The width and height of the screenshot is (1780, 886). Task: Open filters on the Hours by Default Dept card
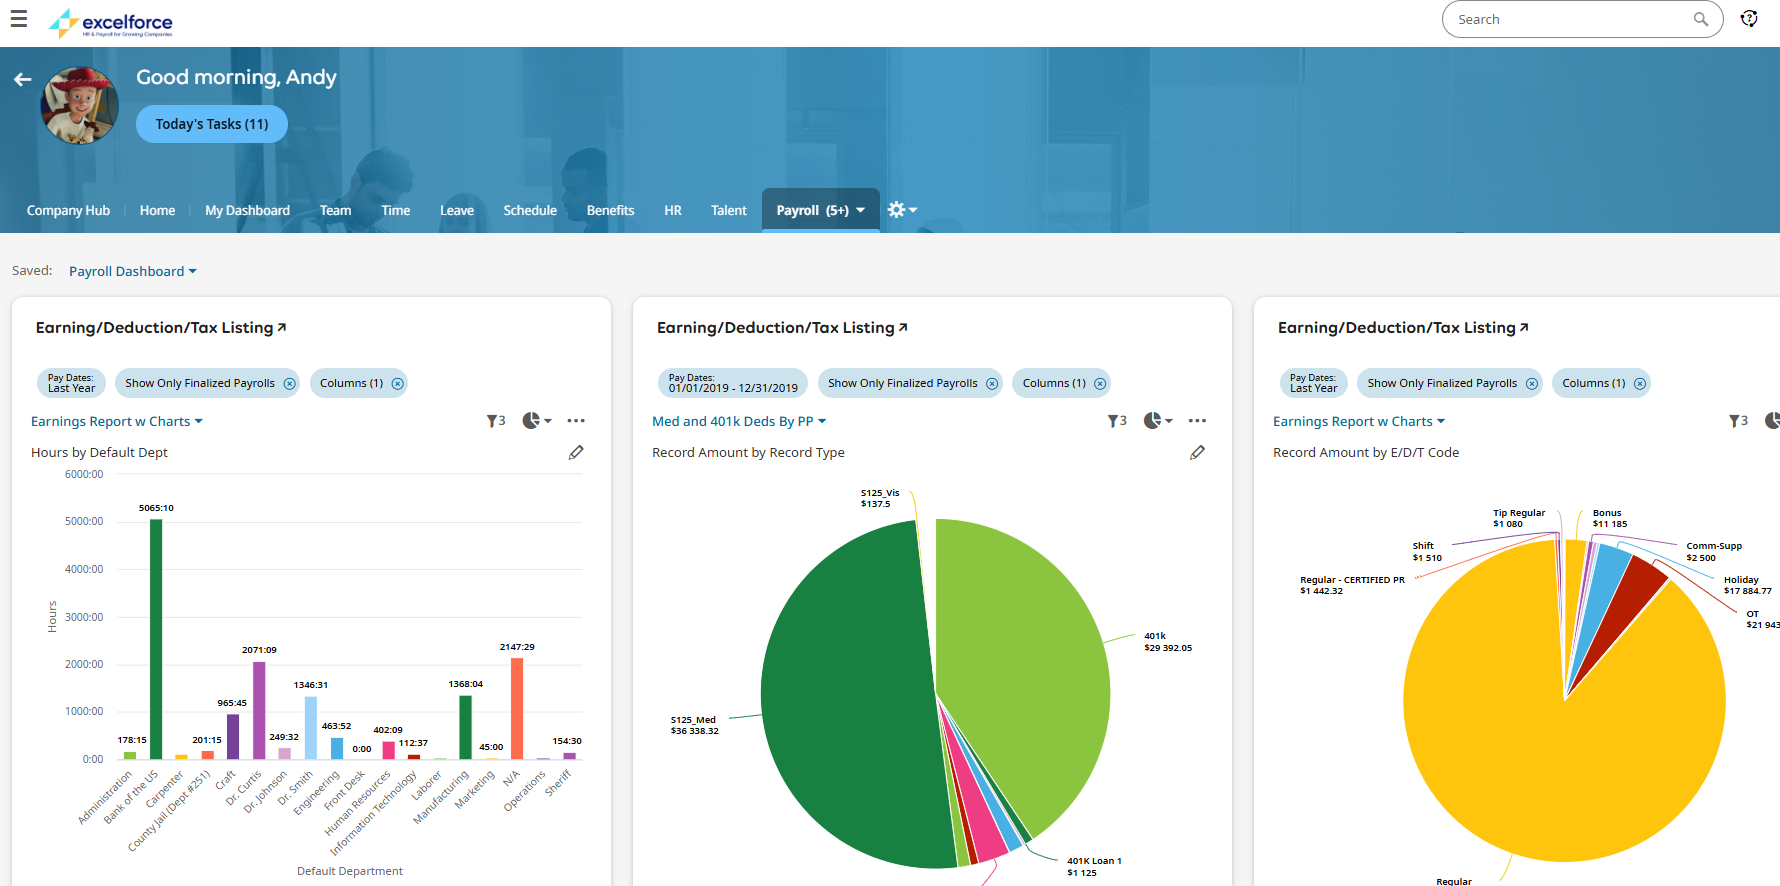tap(495, 421)
